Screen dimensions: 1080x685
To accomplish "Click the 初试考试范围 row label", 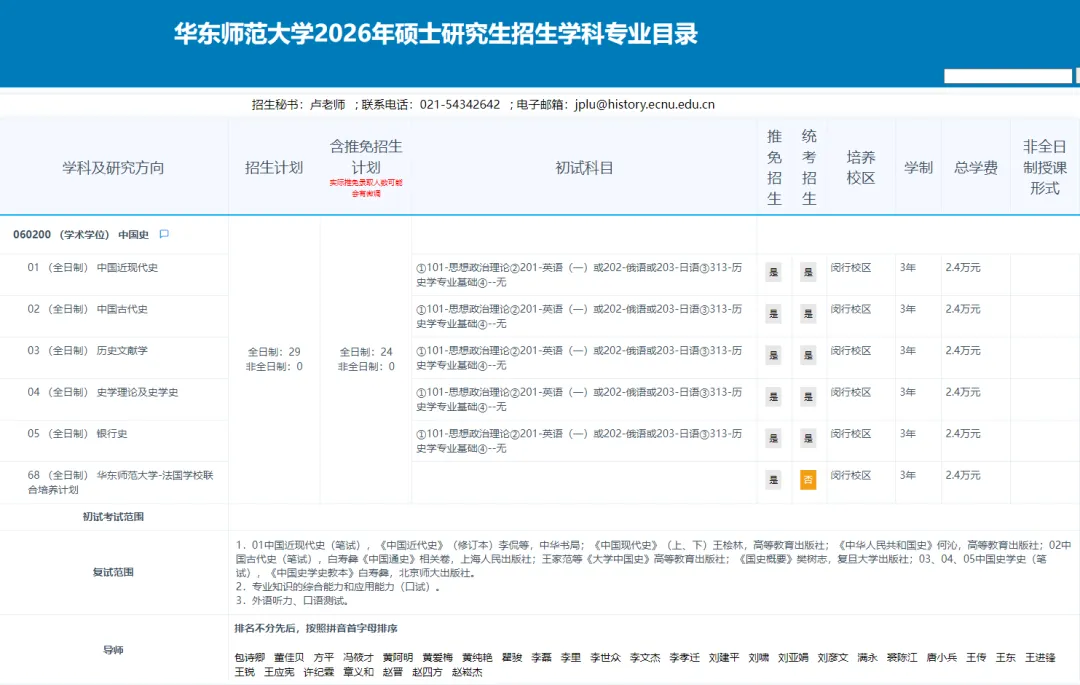I will coord(113,516).
